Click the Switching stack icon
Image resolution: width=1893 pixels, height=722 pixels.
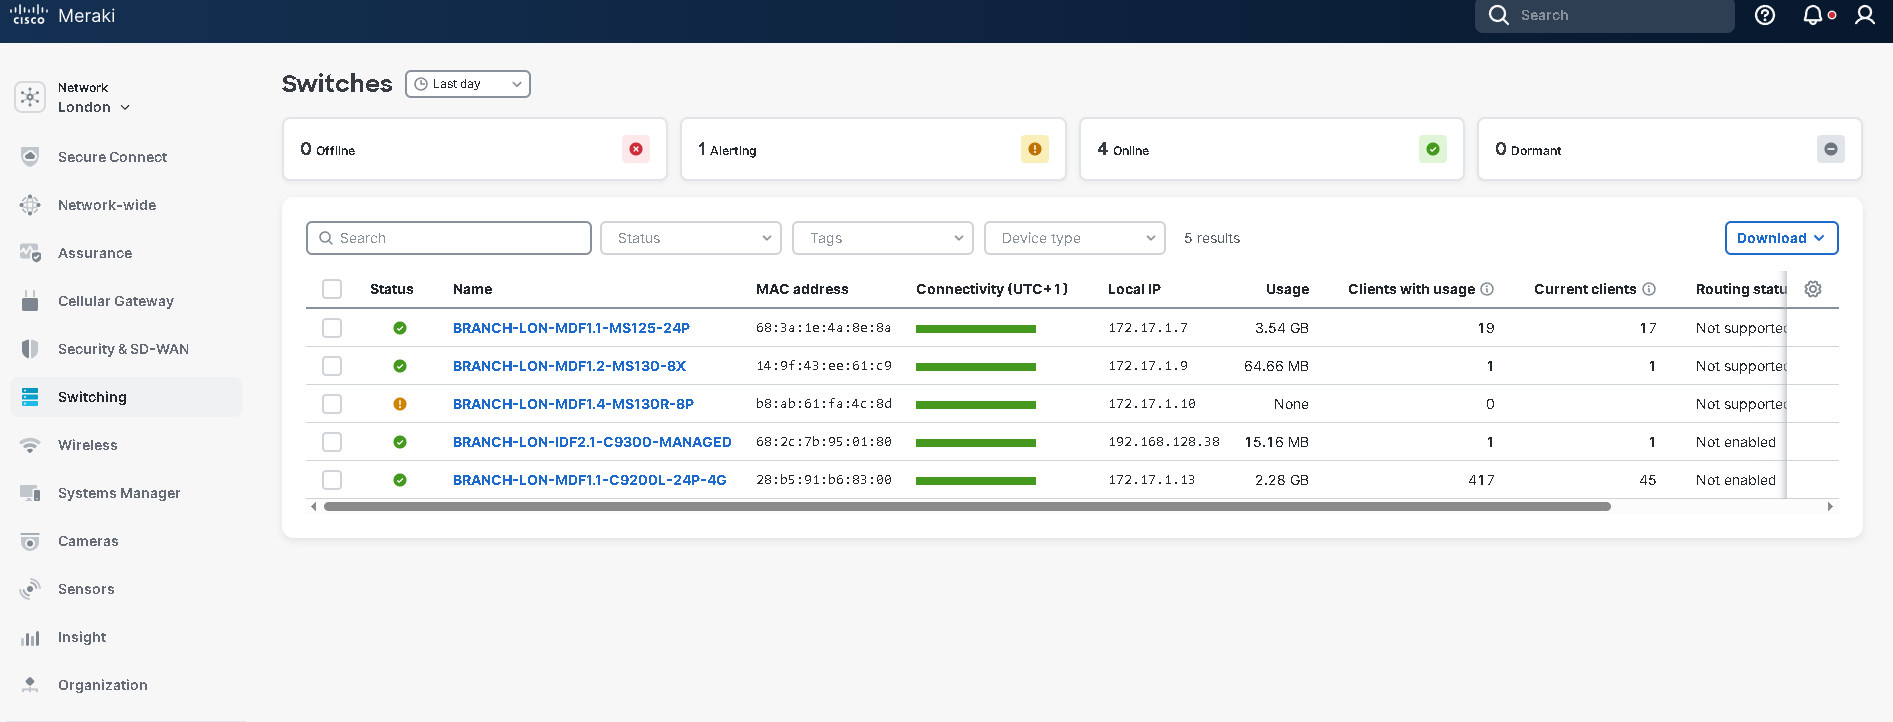click(x=30, y=397)
